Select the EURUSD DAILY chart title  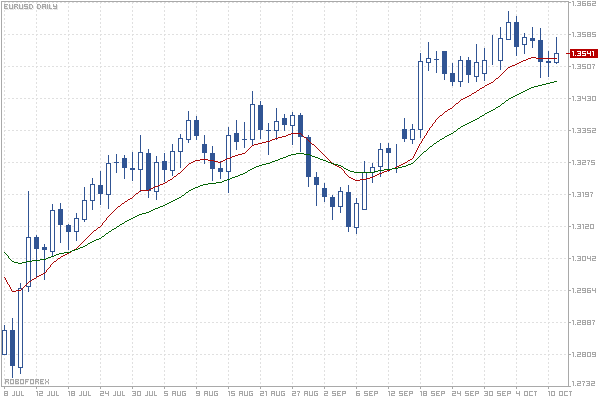pos(31,7)
